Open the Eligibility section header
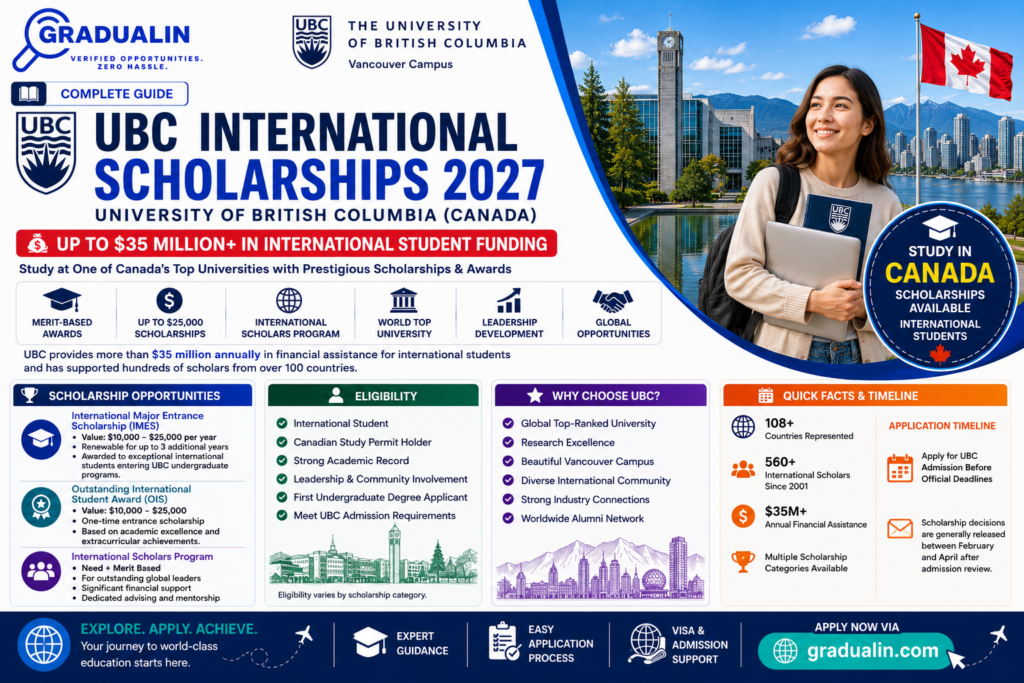Image resolution: width=1024 pixels, height=683 pixels. tap(373, 395)
